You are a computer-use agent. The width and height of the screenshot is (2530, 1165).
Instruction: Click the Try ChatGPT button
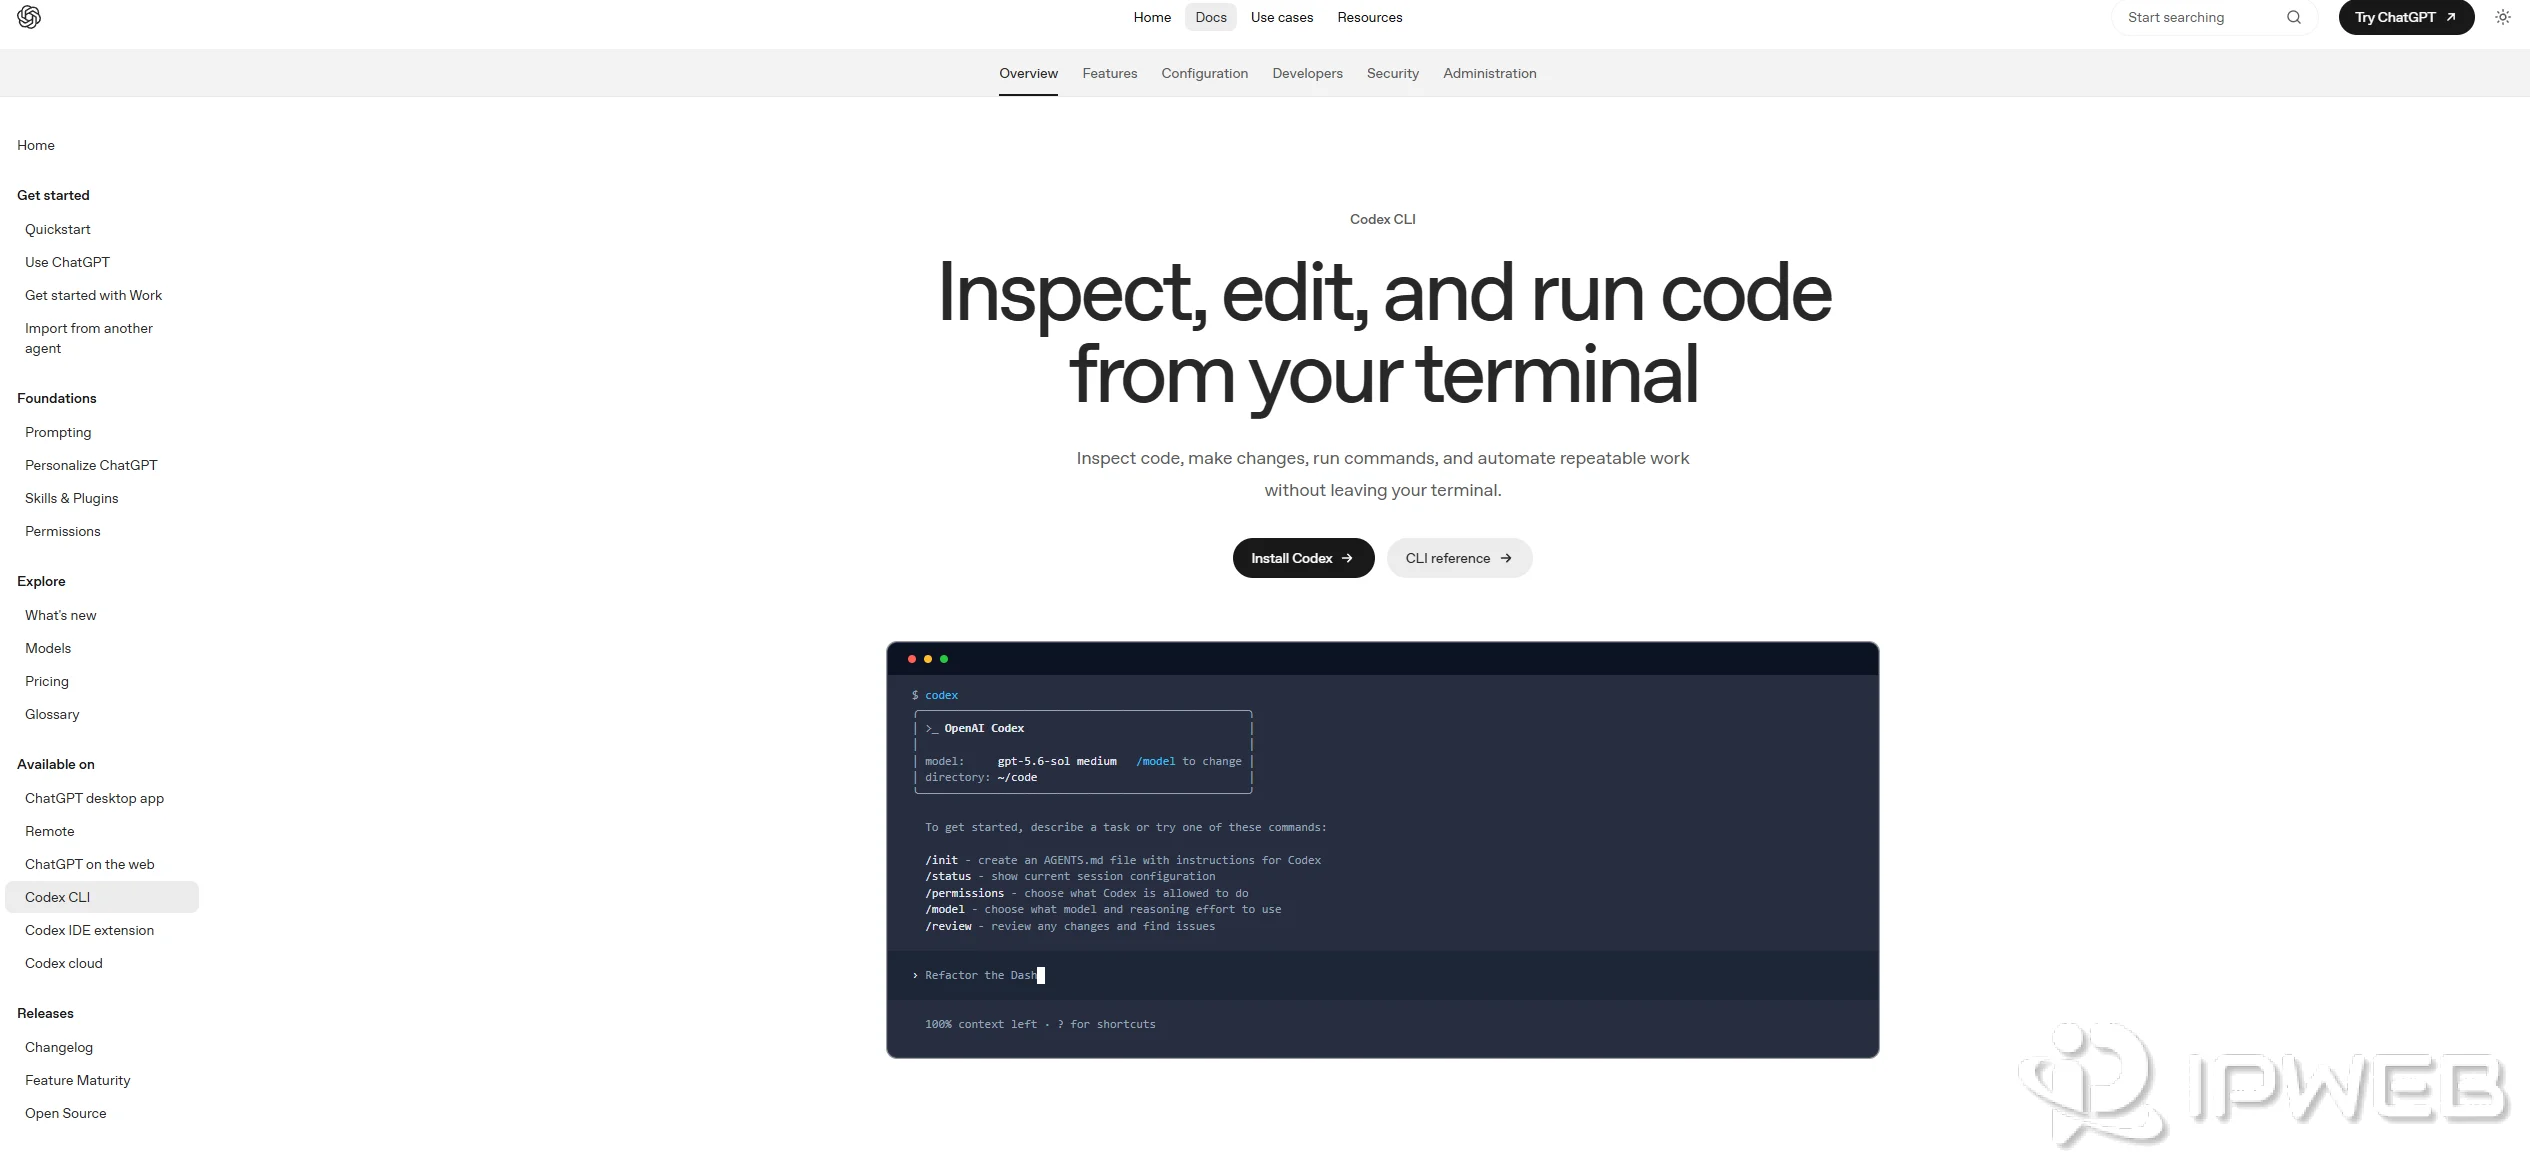pos(2405,17)
